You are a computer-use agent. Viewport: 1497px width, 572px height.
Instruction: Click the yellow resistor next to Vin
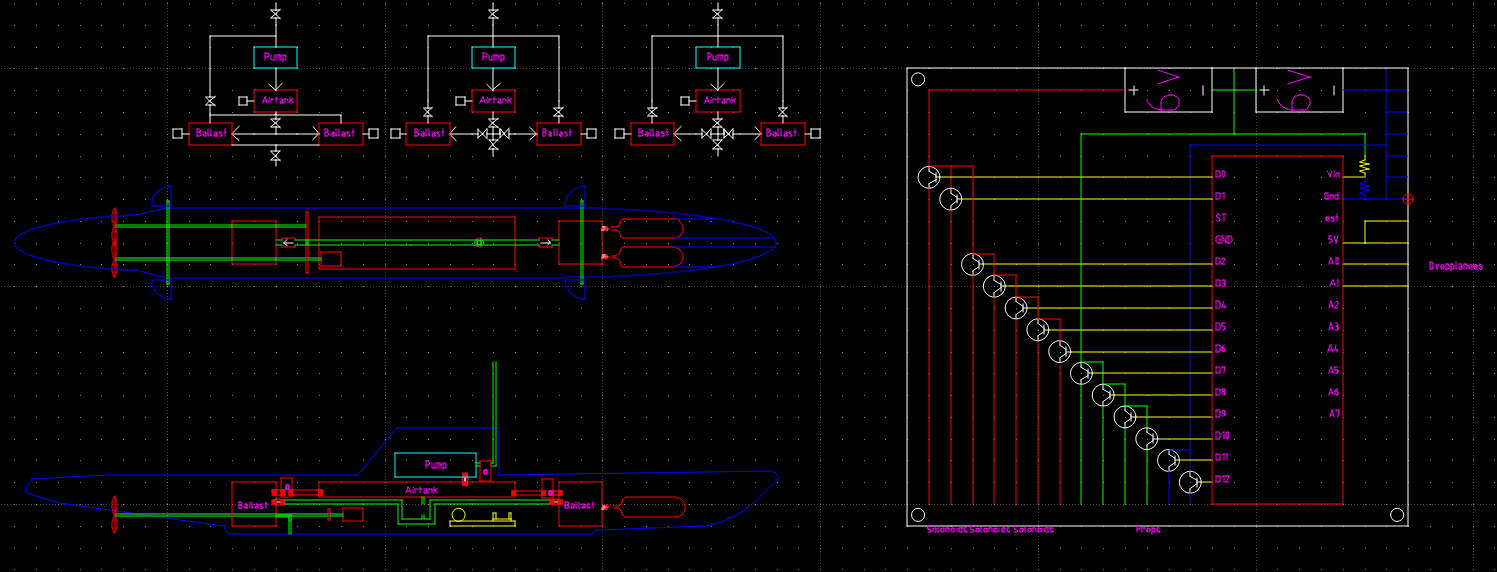1362,165
